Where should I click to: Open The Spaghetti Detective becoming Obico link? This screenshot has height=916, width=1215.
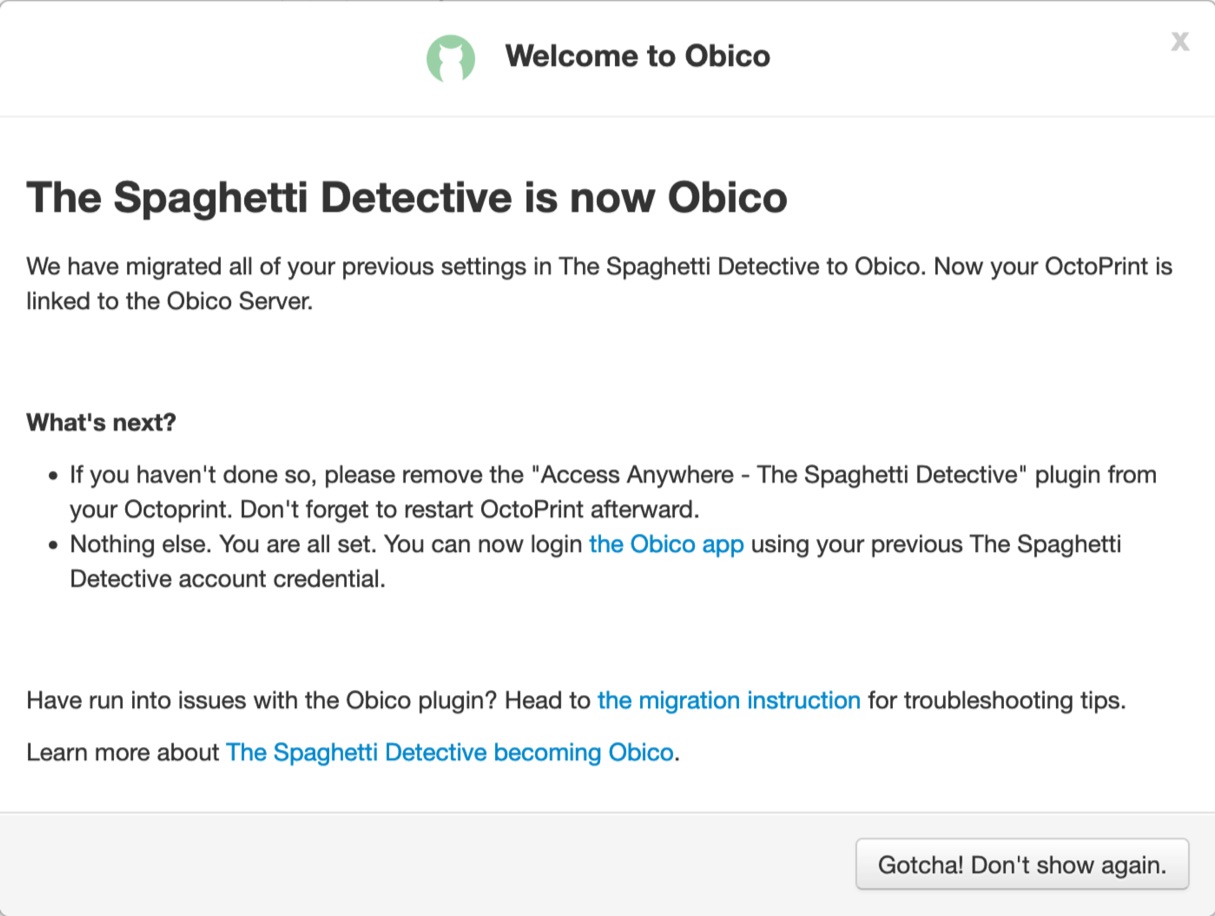point(450,752)
